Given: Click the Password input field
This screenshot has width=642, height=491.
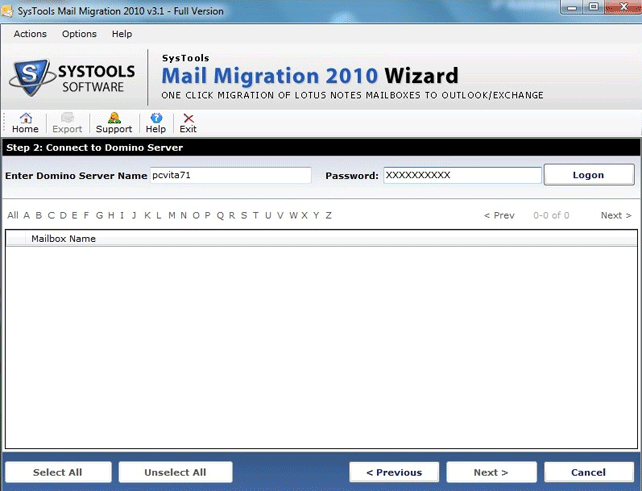Looking at the screenshot, I should coord(462,175).
